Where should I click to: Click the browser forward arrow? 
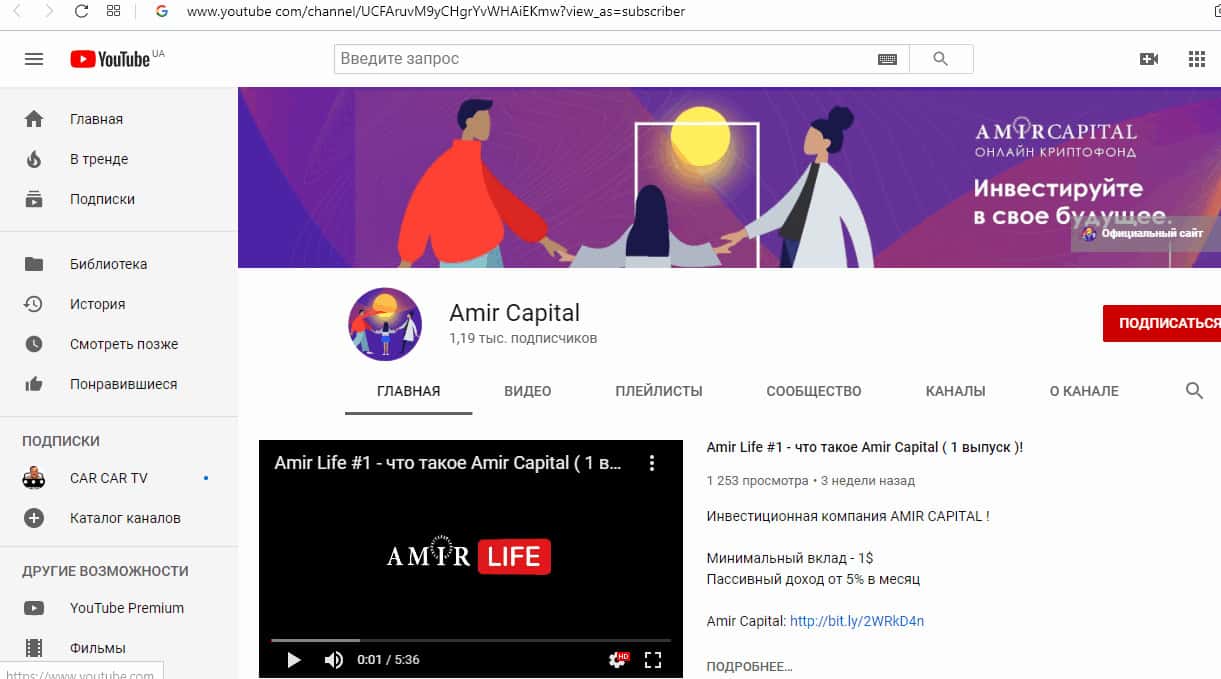[x=50, y=11]
